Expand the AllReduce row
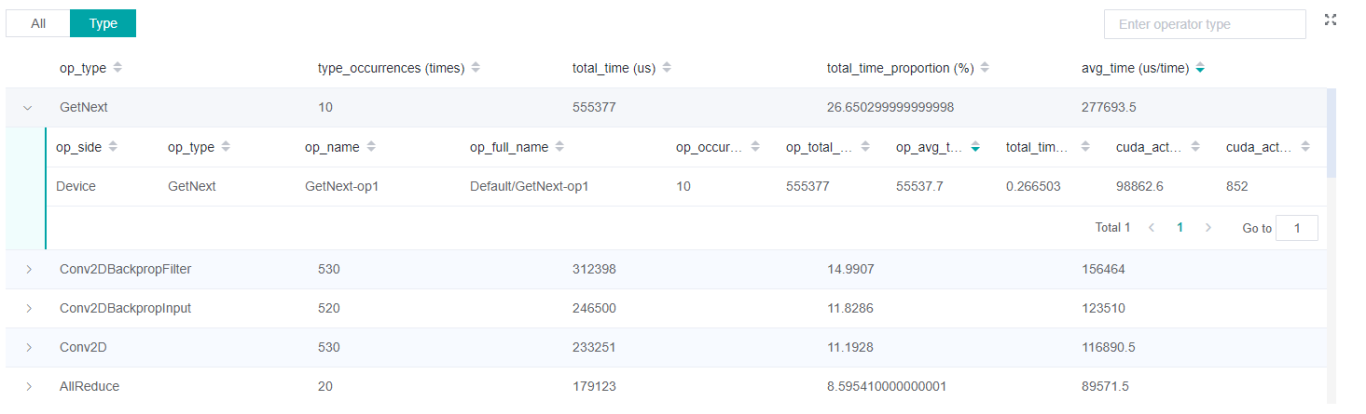The width and height of the screenshot is (1366, 414). tap(28, 386)
